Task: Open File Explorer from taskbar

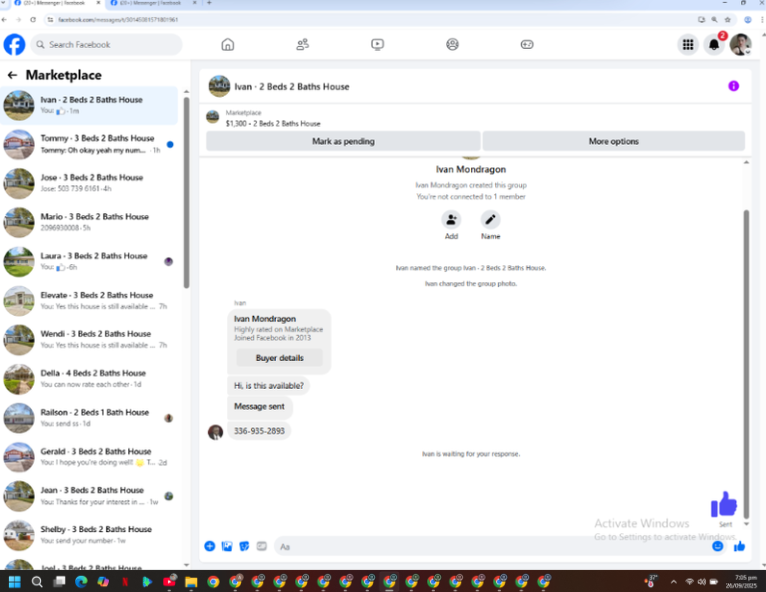Action: point(191,581)
